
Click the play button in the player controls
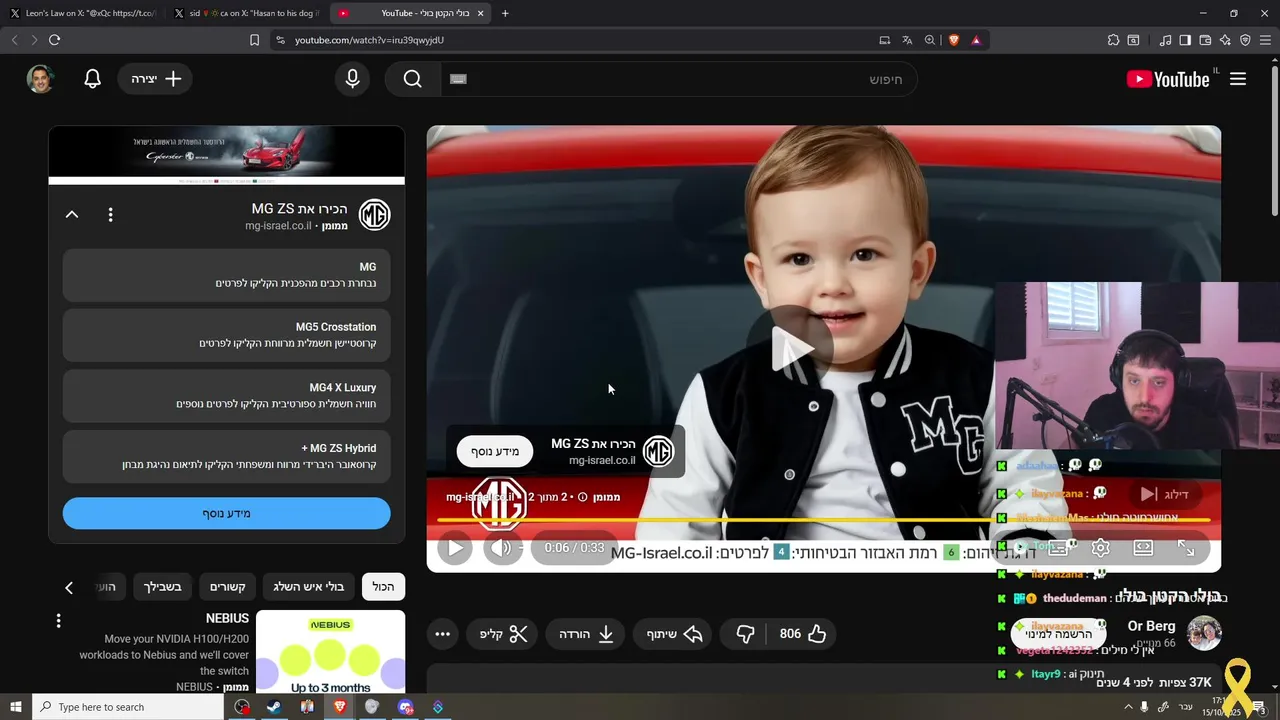455,548
